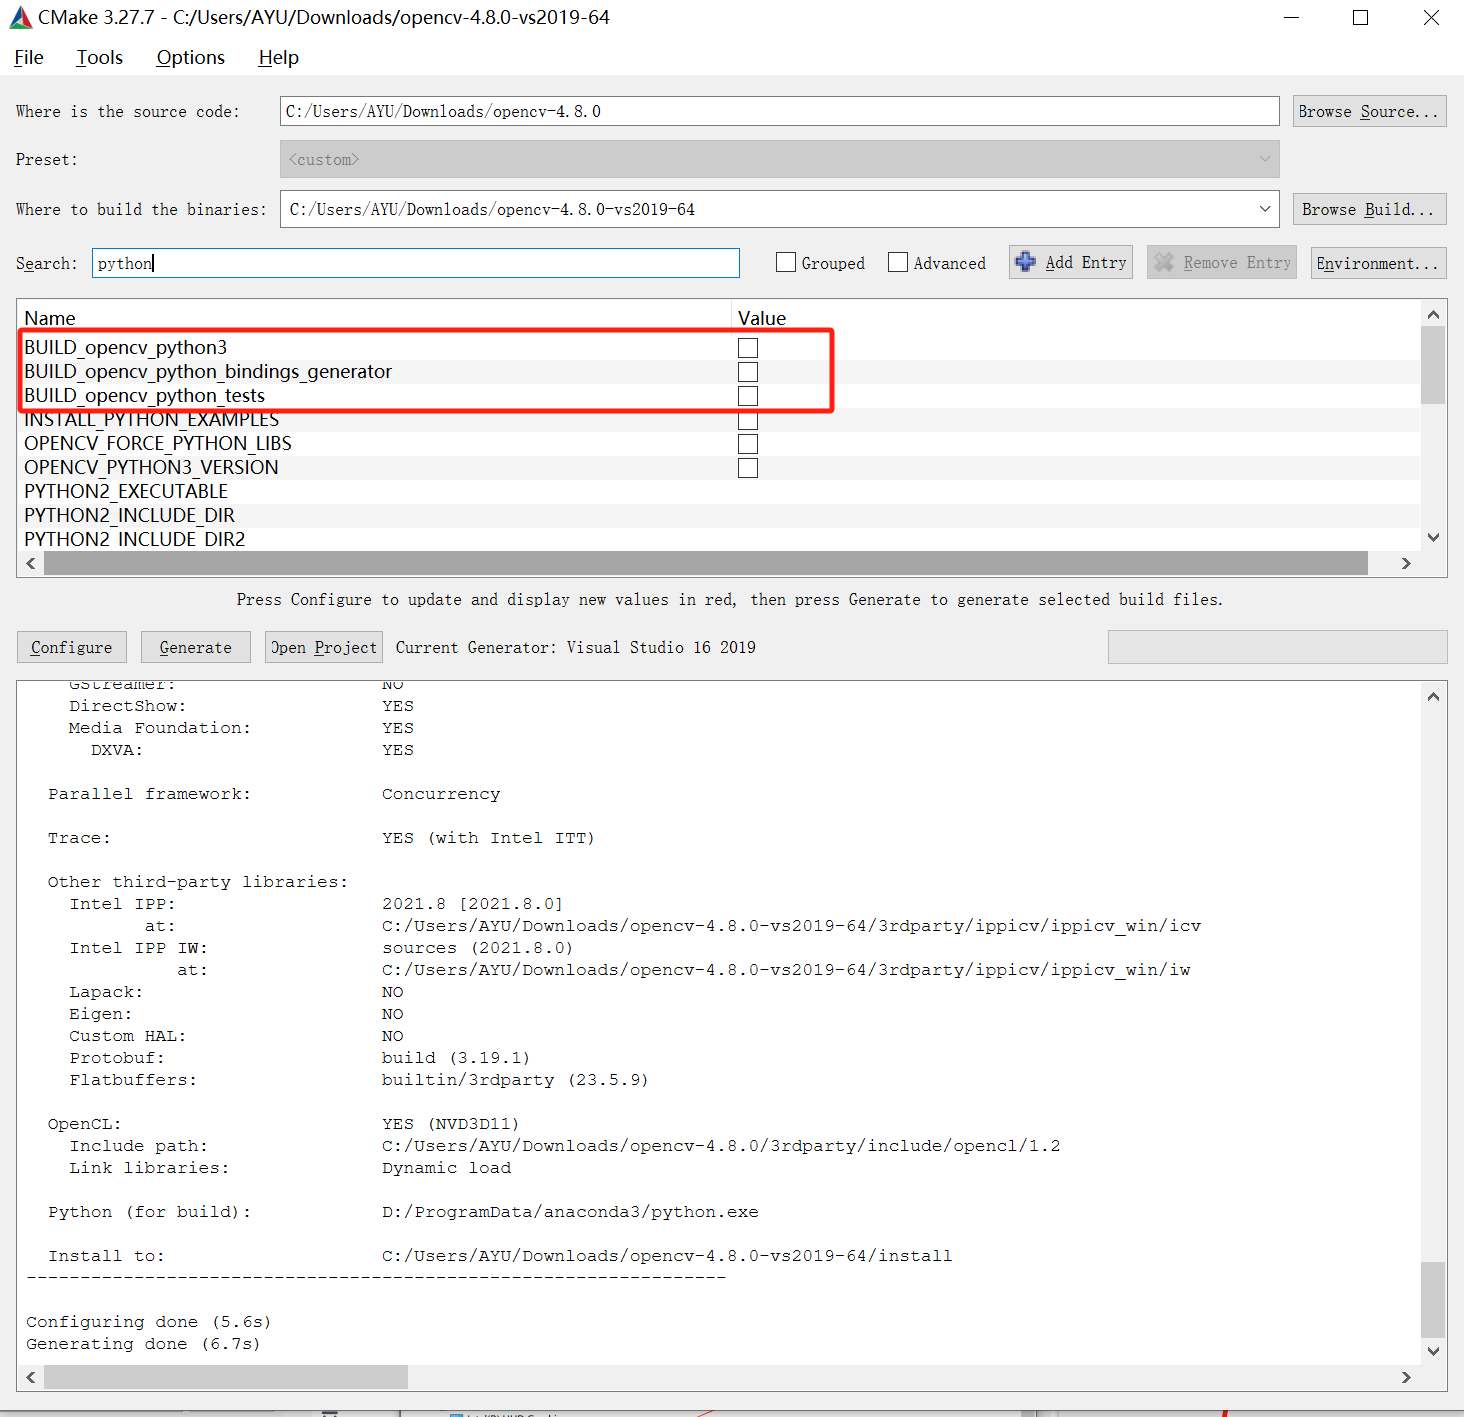The width and height of the screenshot is (1464, 1417).
Task: Toggle the OPENCV_FORCE_PYTHON_LIBS checkbox
Action: (x=748, y=444)
